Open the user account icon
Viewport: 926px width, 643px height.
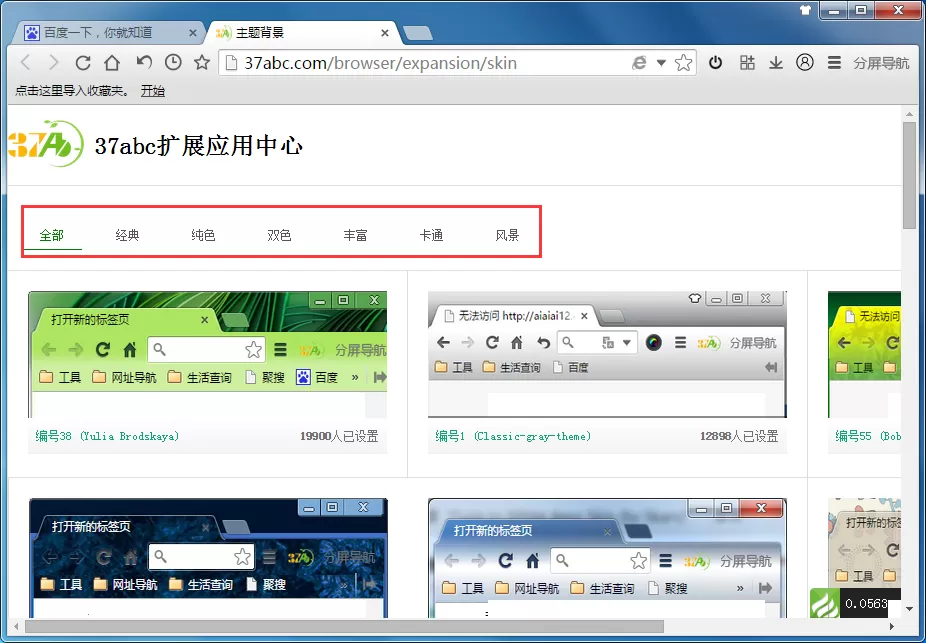(804, 62)
